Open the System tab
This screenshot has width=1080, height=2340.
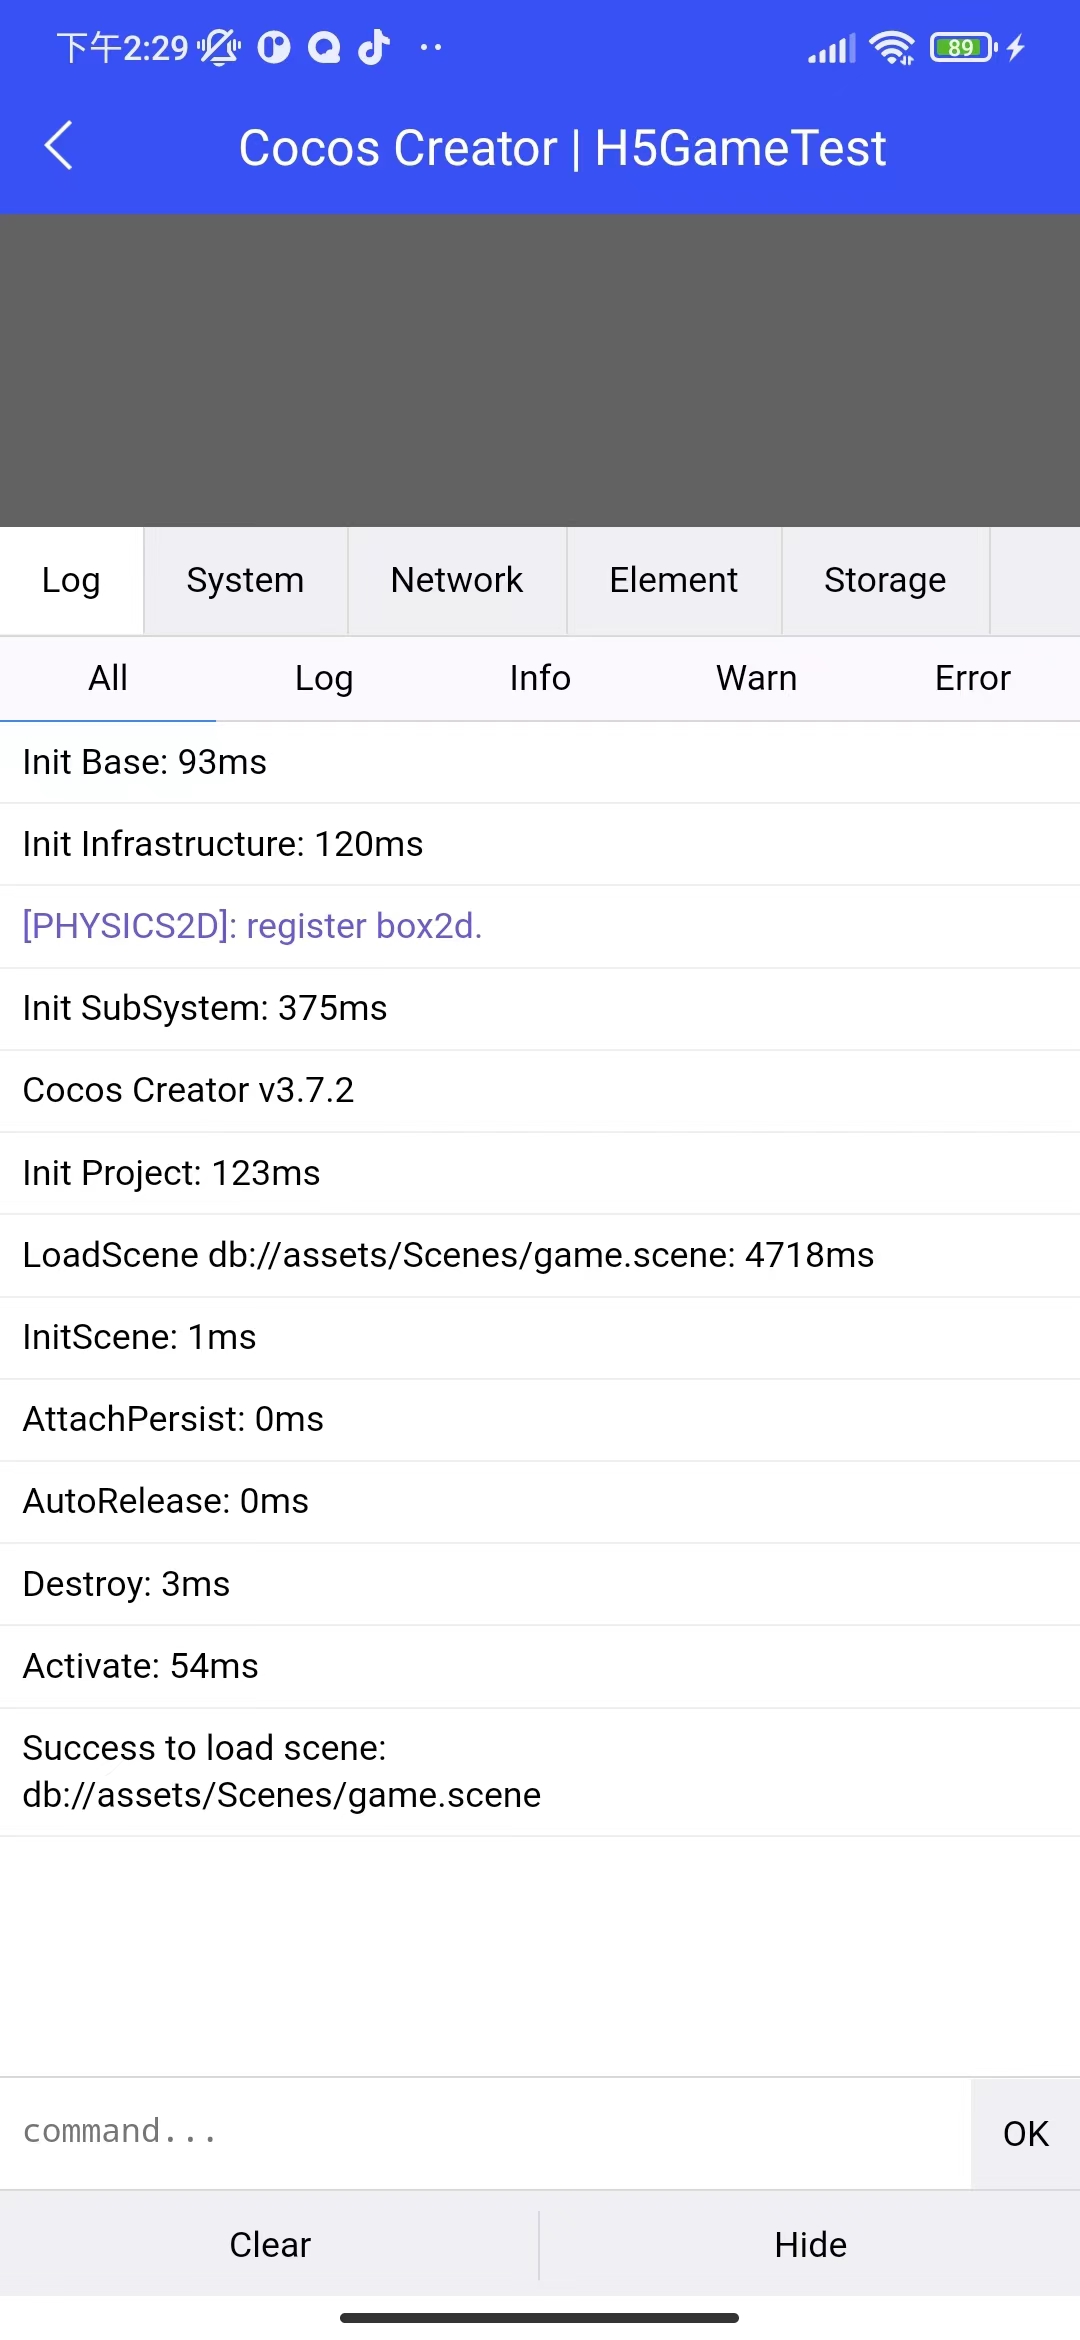[245, 580]
